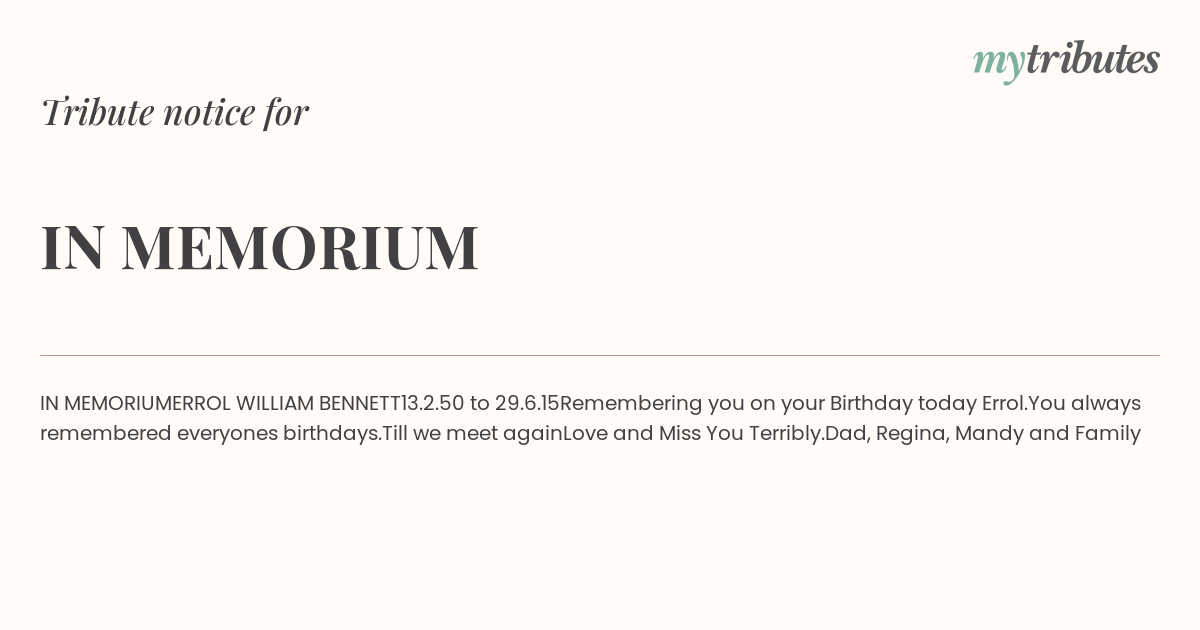Viewport: 1200px width, 630px height.
Task: Click the phrase "today Errol"
Action: pos(971,404)
